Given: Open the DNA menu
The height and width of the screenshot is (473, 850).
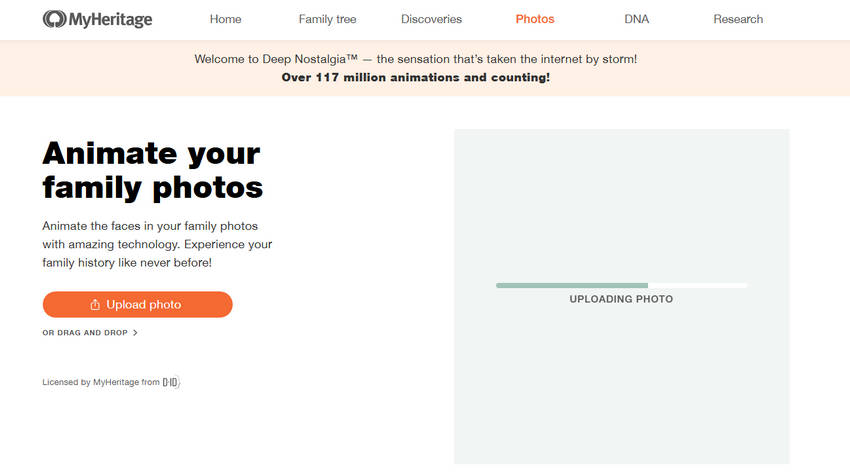Looking at the screenshot, I should click(x=636, y=19).
